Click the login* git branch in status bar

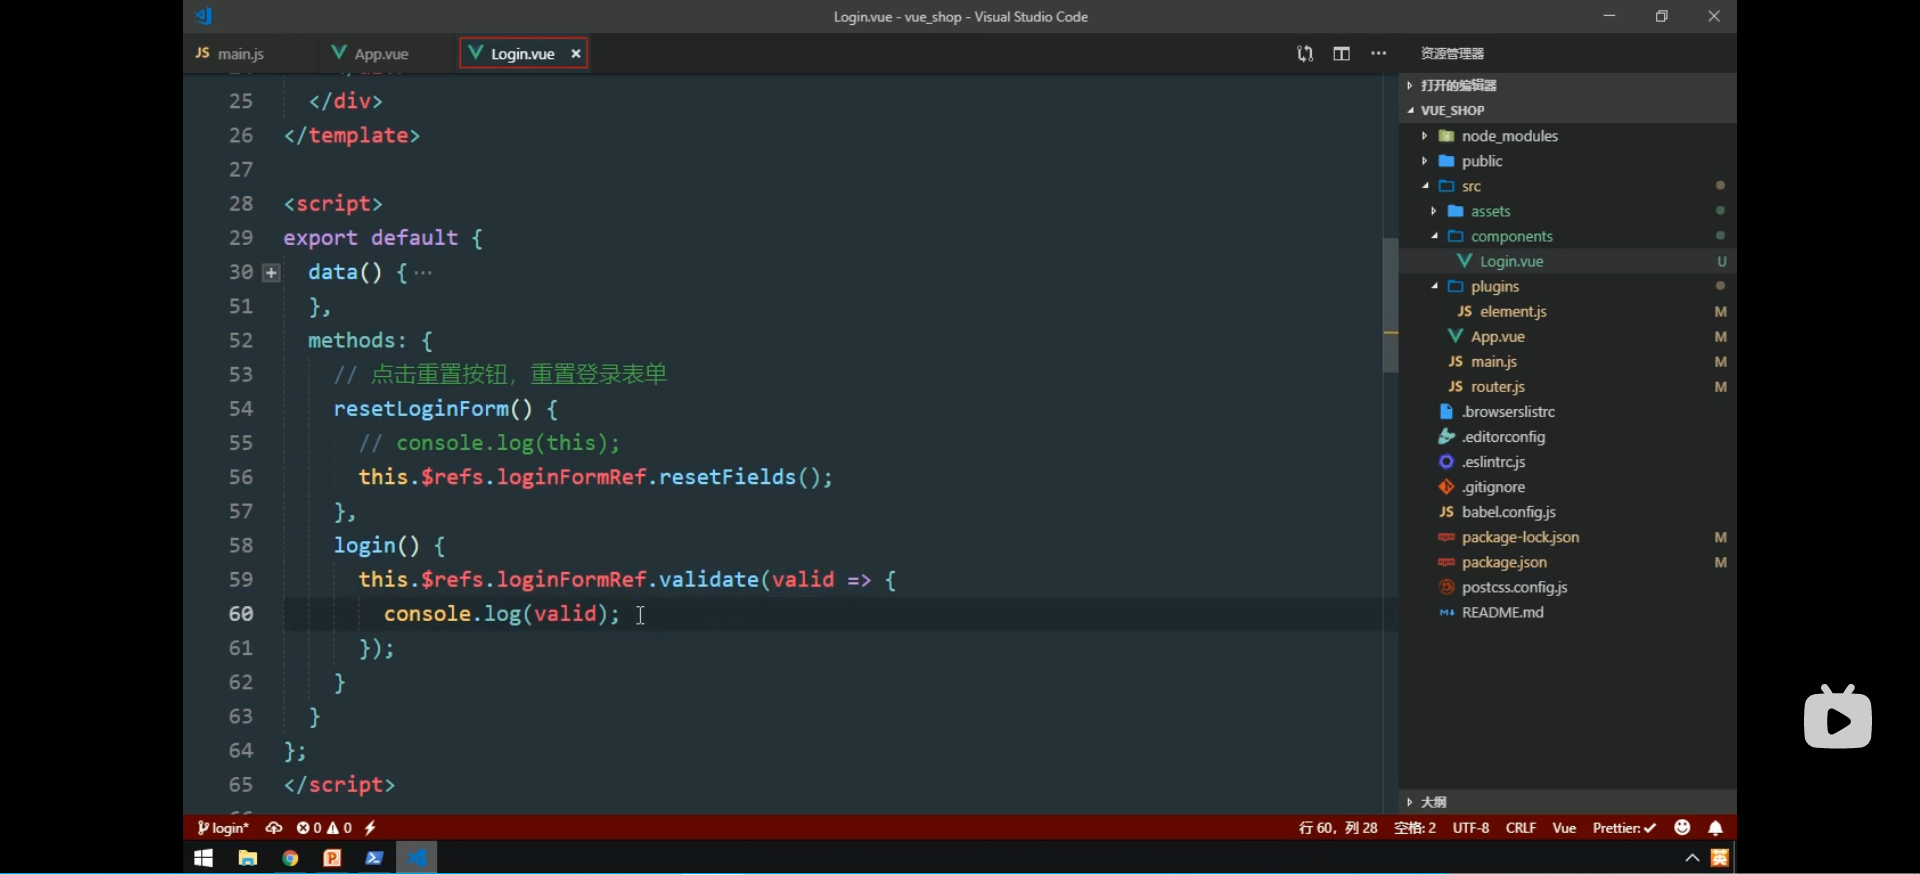[223, 828]
